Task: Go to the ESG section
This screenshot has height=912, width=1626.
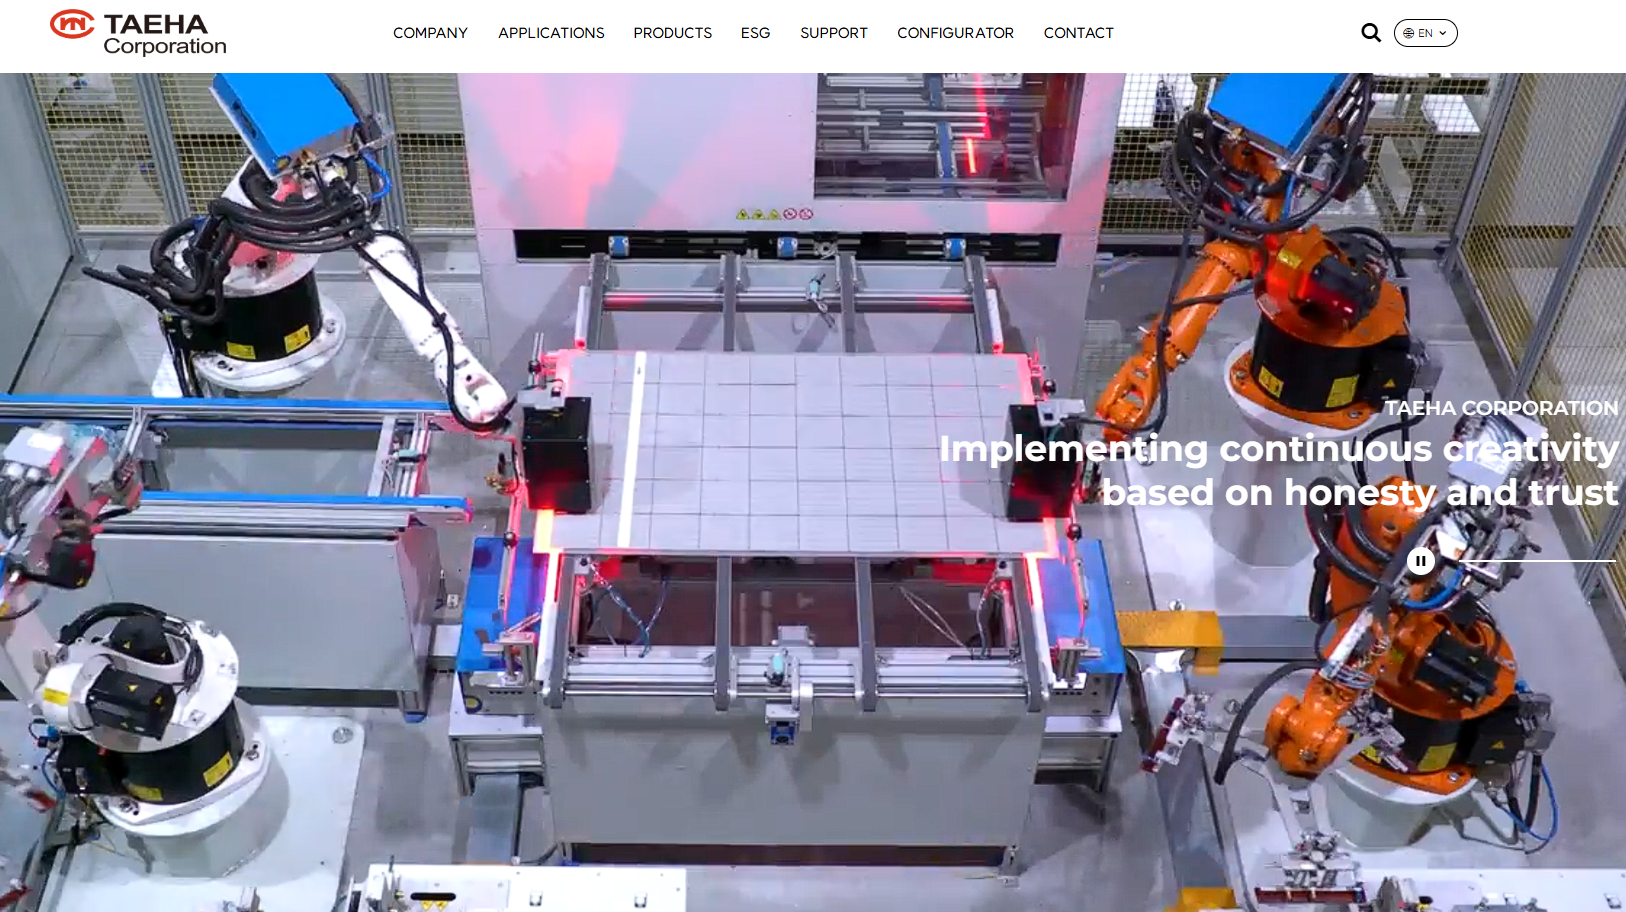Action: point(755,33)
